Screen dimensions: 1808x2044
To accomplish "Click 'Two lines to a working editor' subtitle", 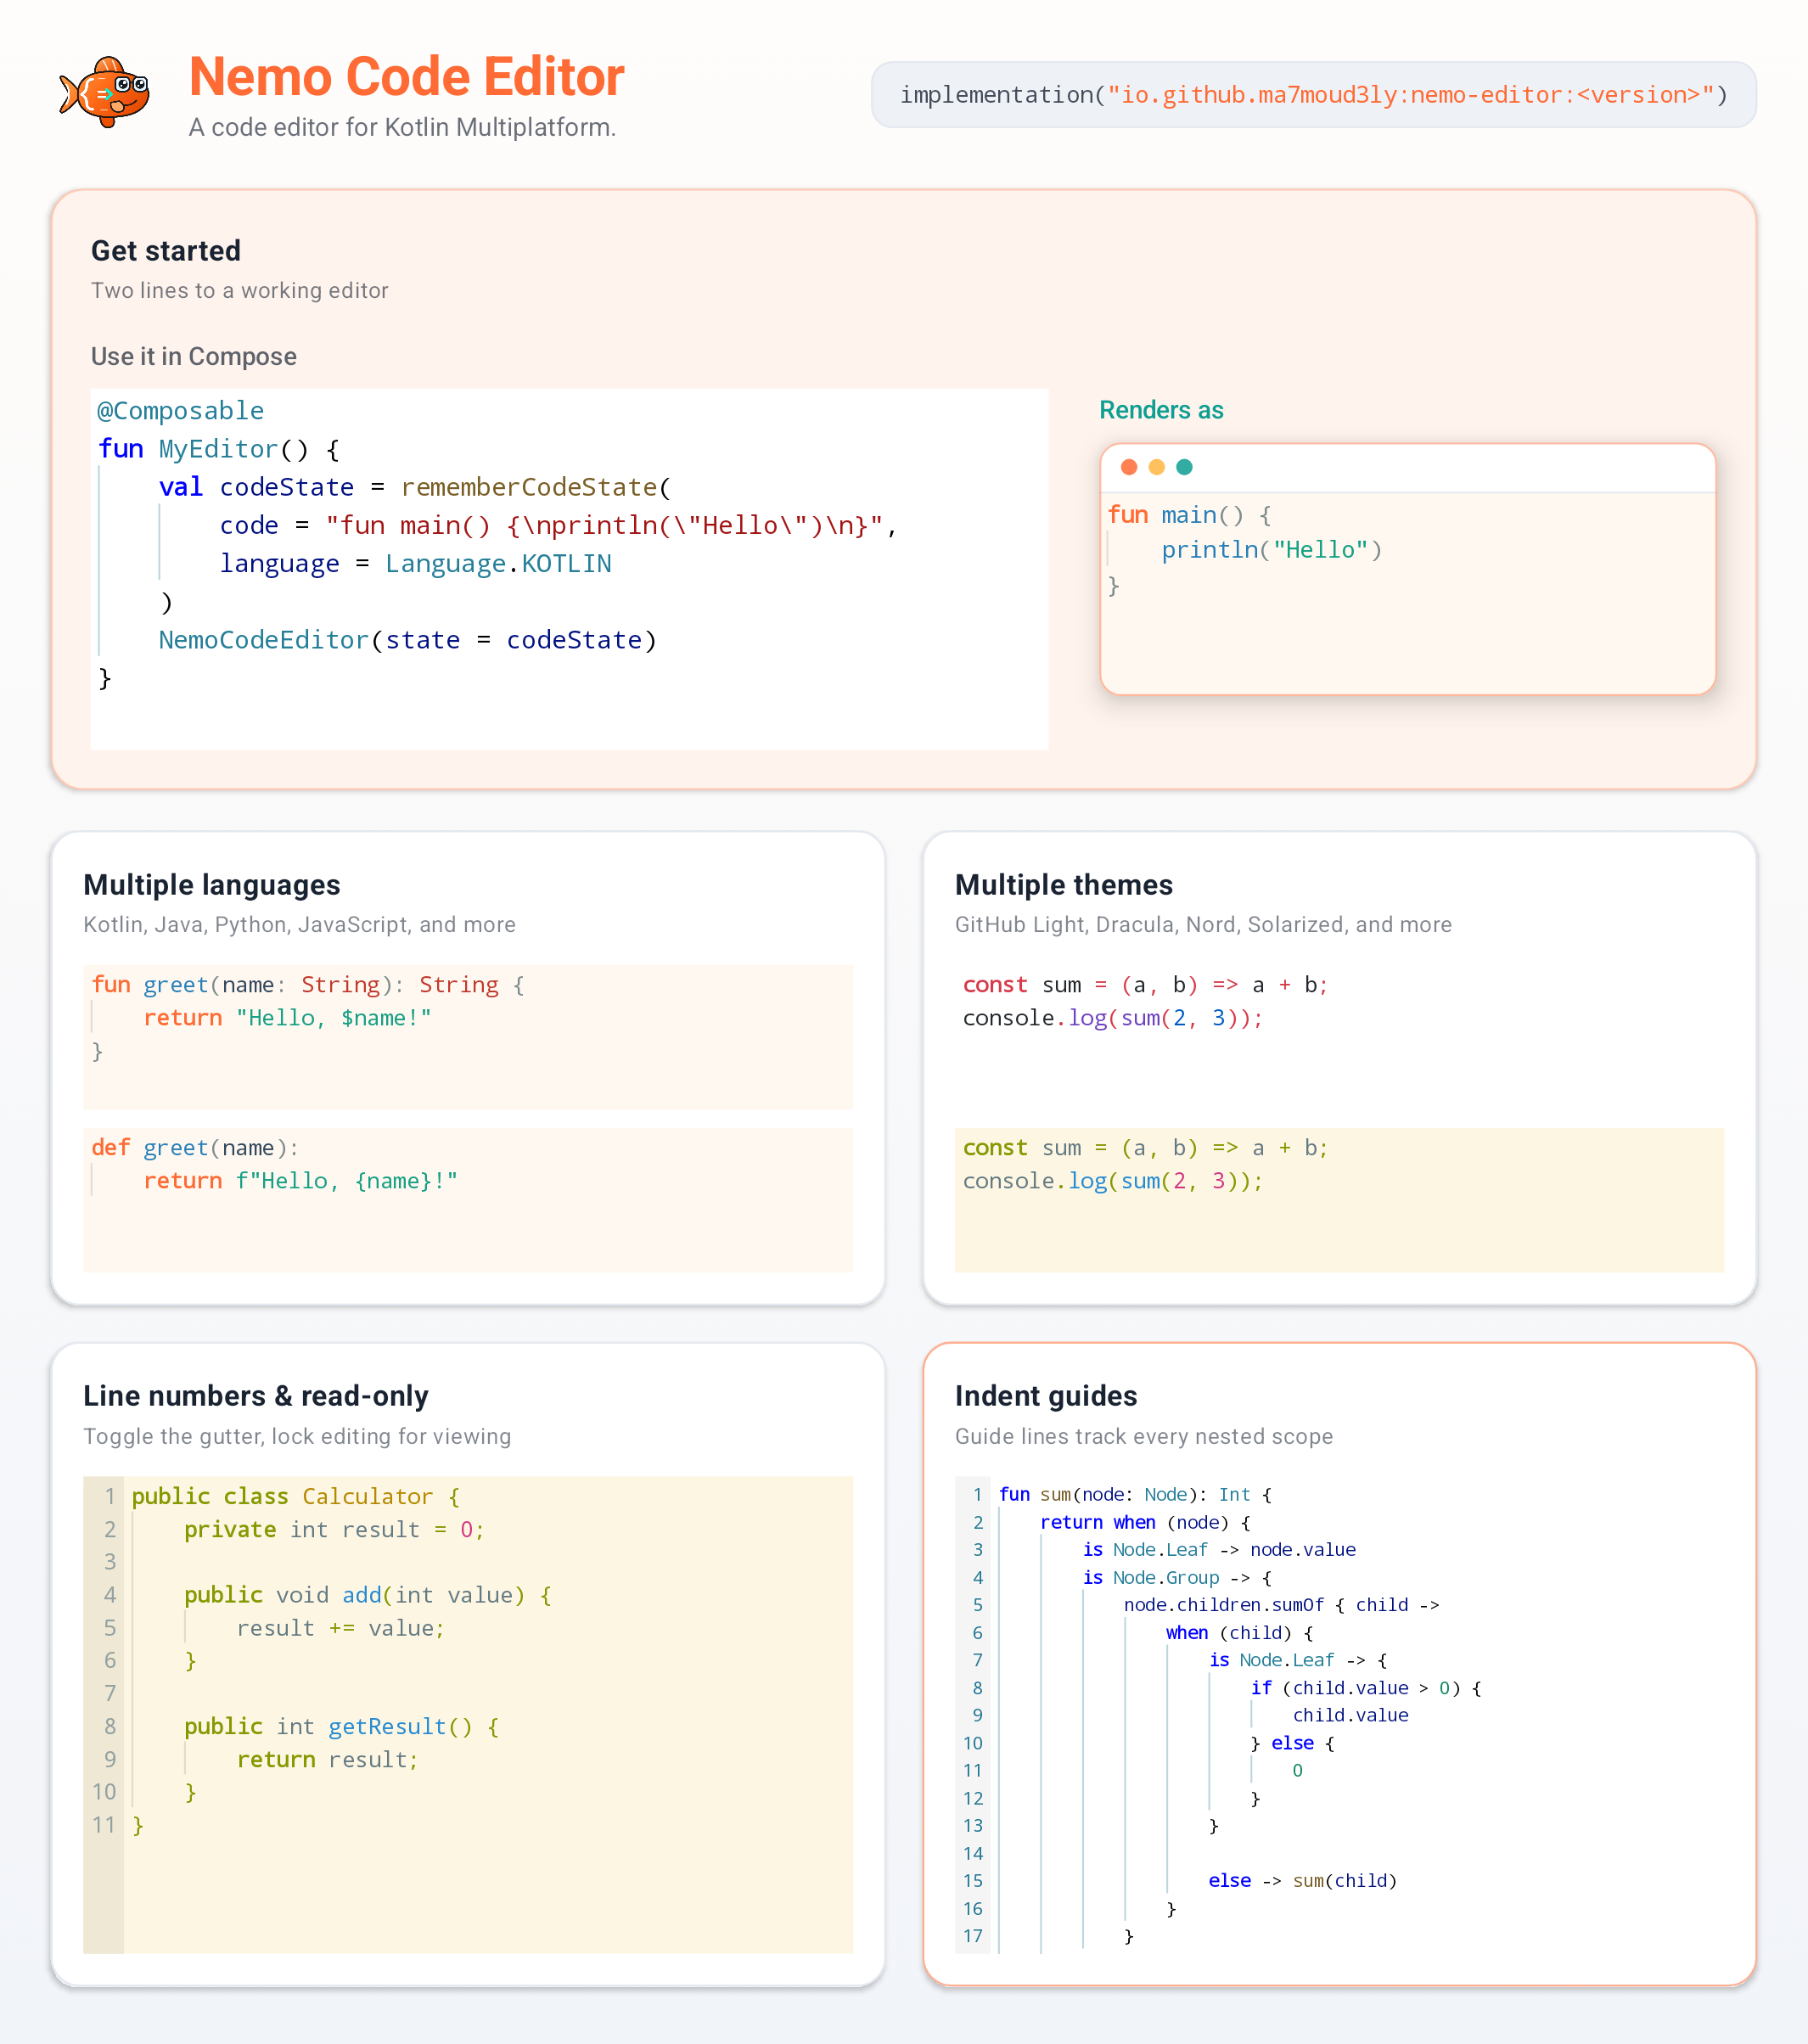I will click(x=240, y=291).
